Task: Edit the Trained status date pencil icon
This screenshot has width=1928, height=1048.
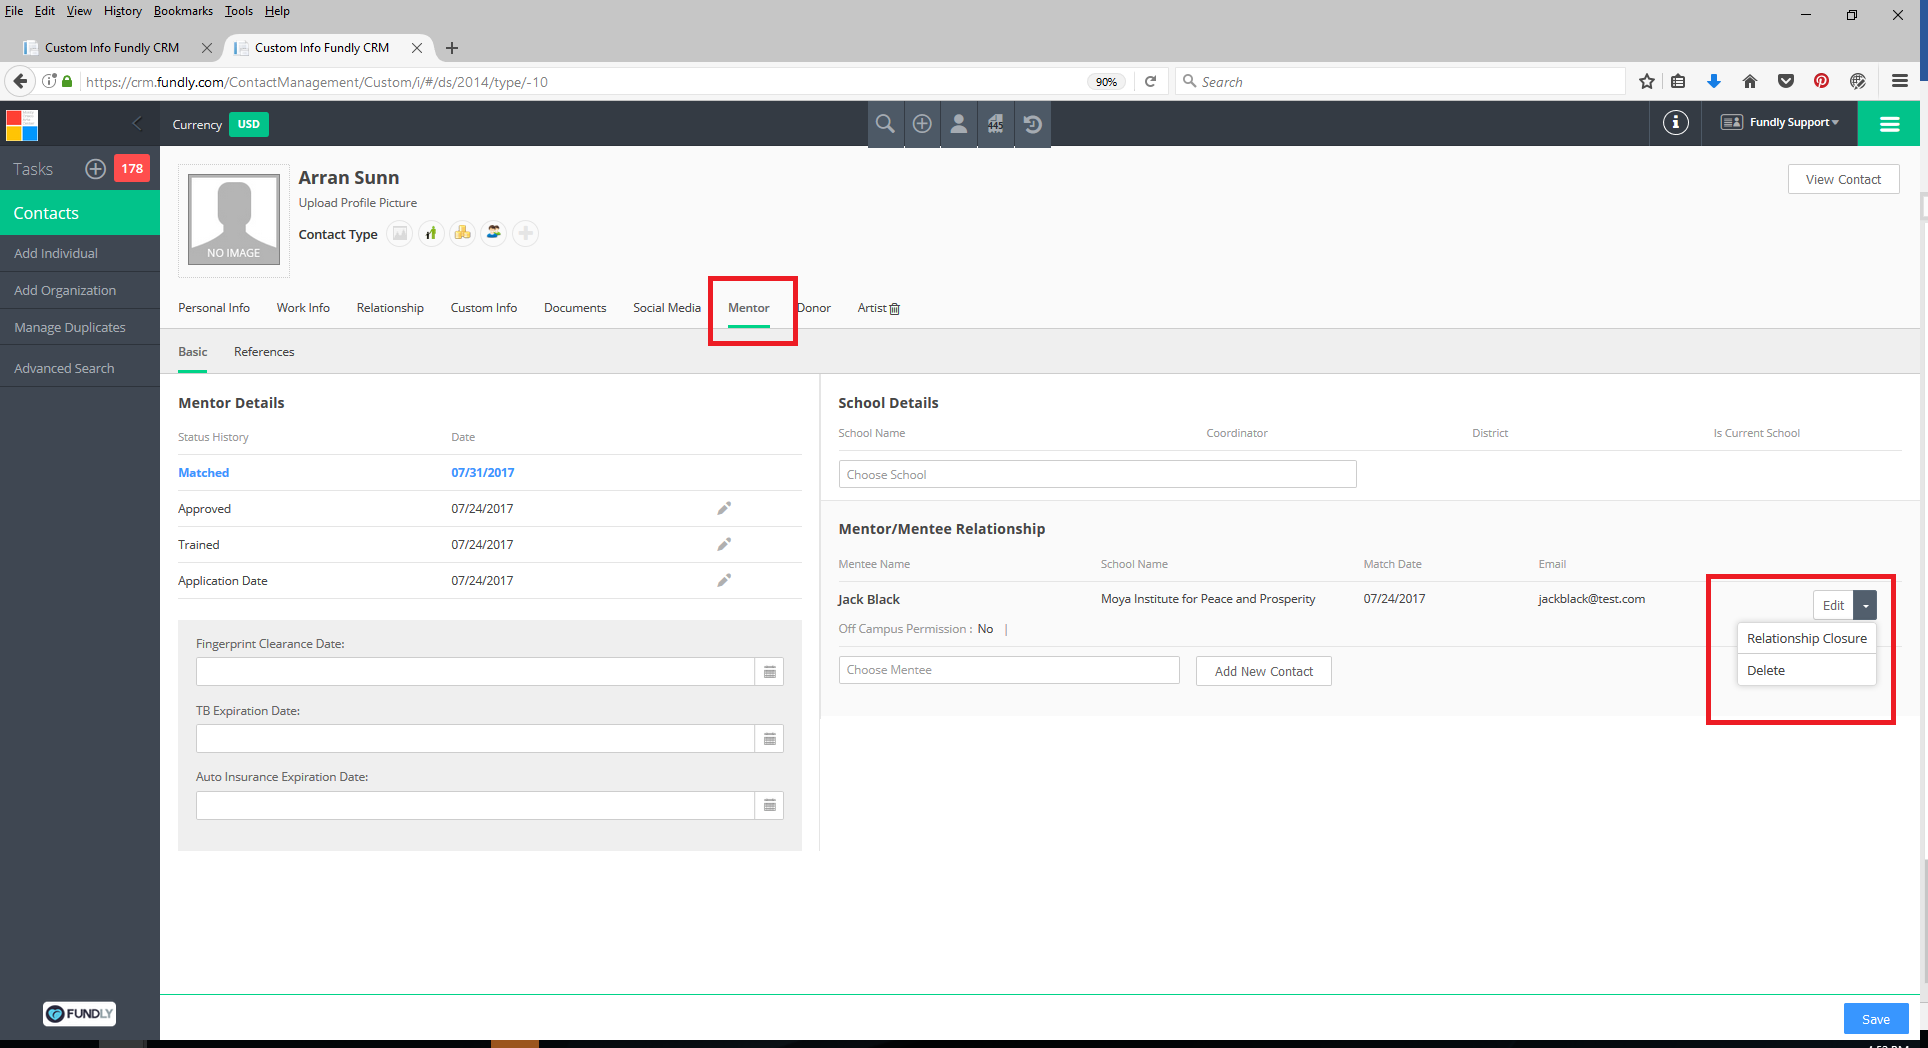Action: coord(724,544)
